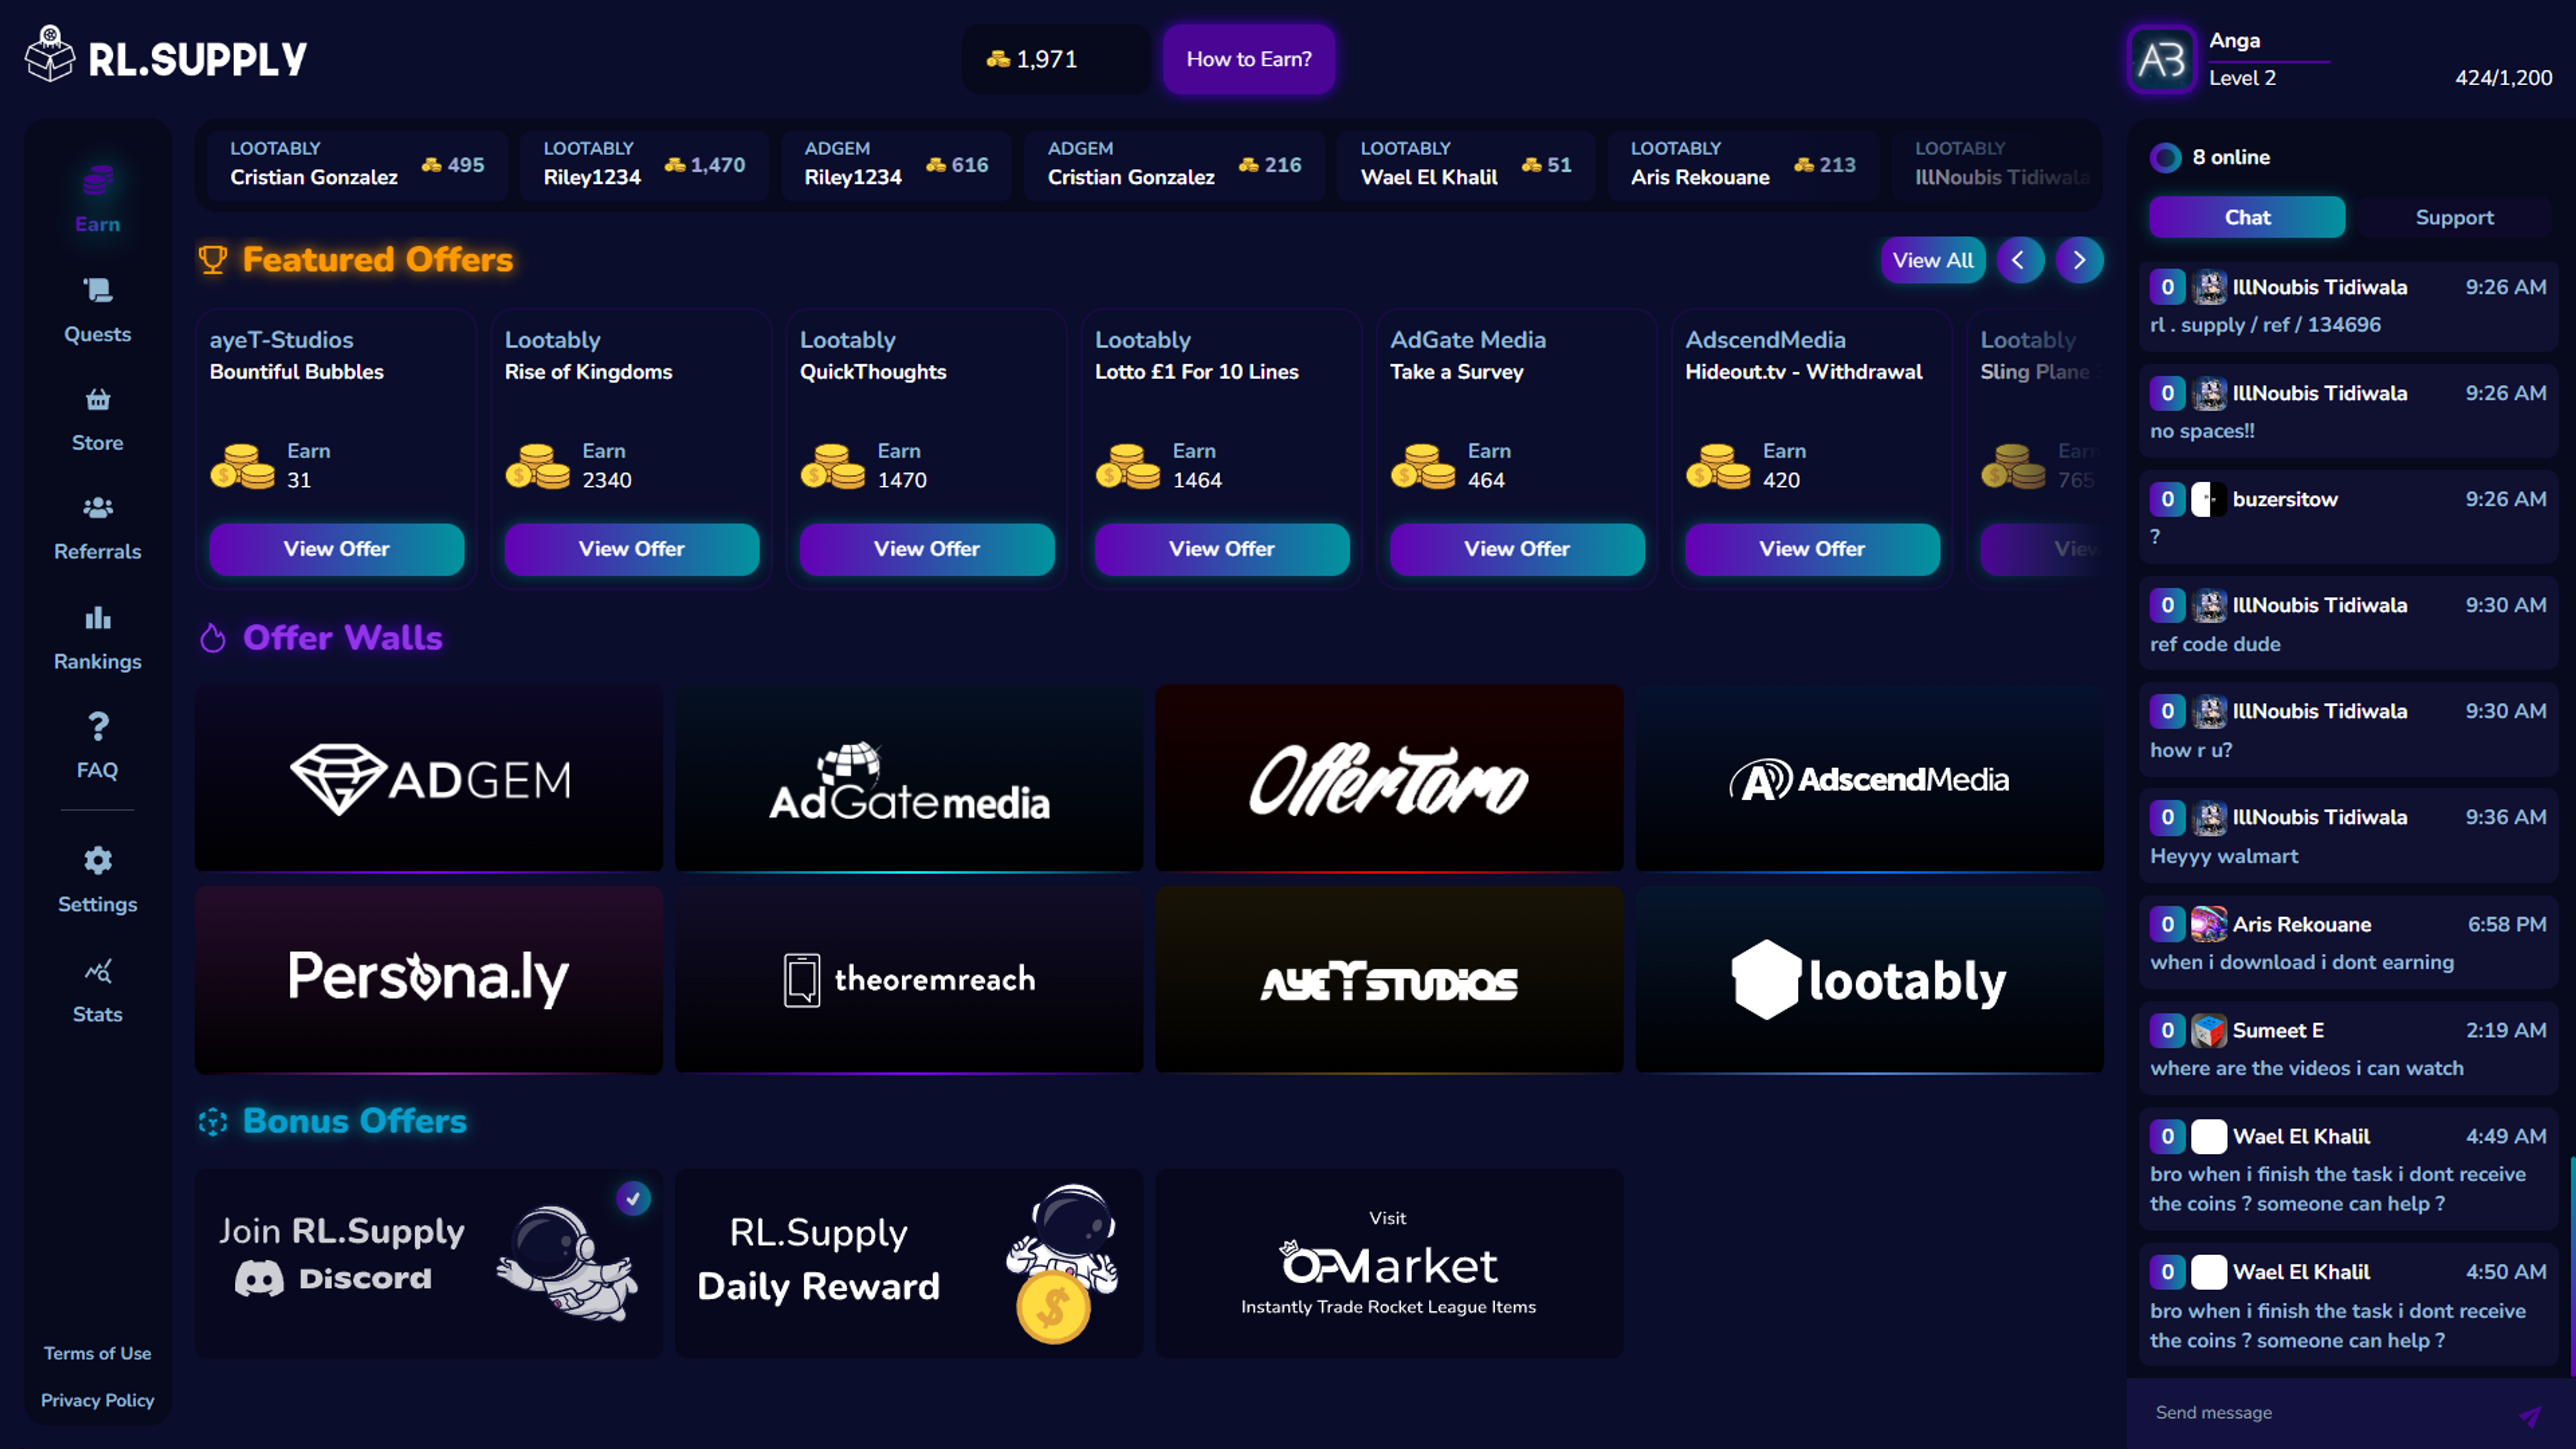Select the Chat tab
2576x1449 pixels.
point(2246,217)
